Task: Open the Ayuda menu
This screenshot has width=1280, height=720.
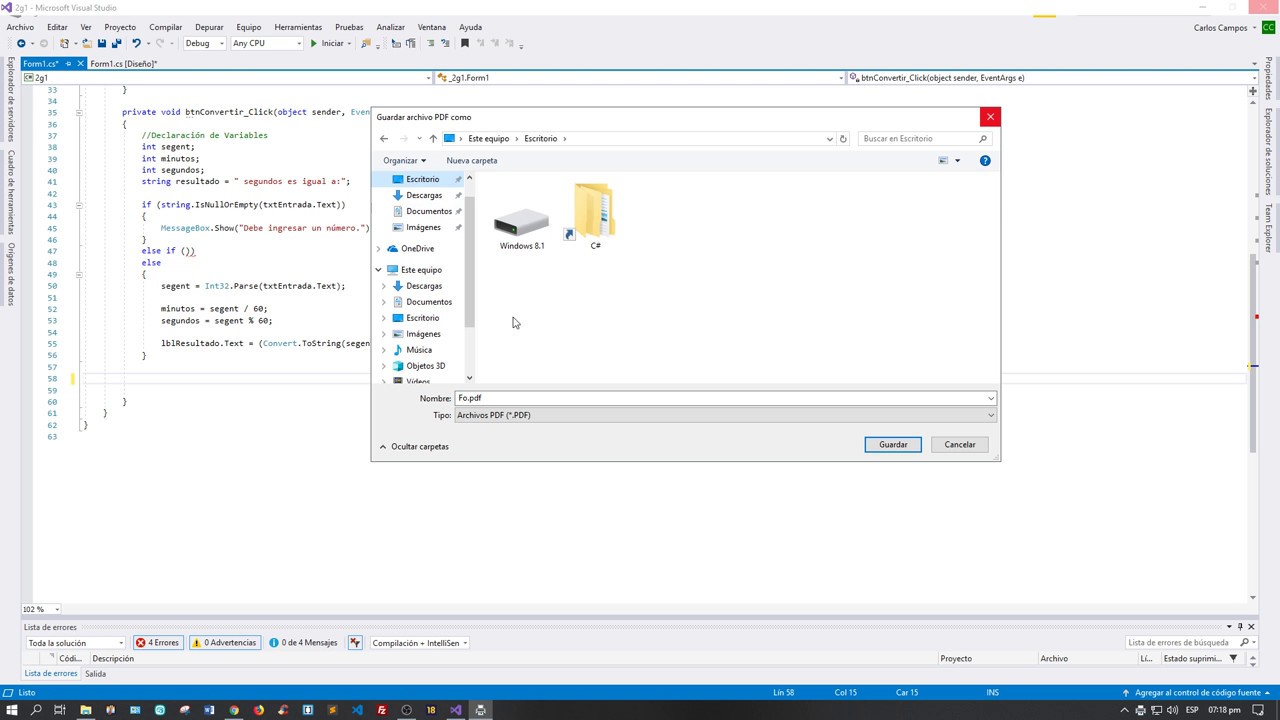Action: [470, 27]
